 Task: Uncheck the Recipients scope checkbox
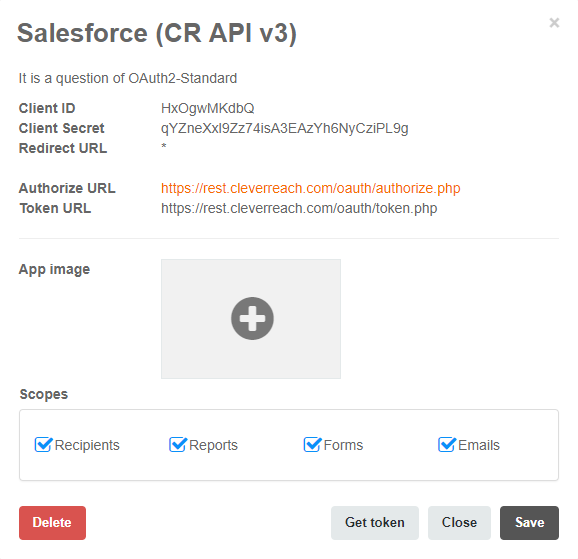coord(43,444)
